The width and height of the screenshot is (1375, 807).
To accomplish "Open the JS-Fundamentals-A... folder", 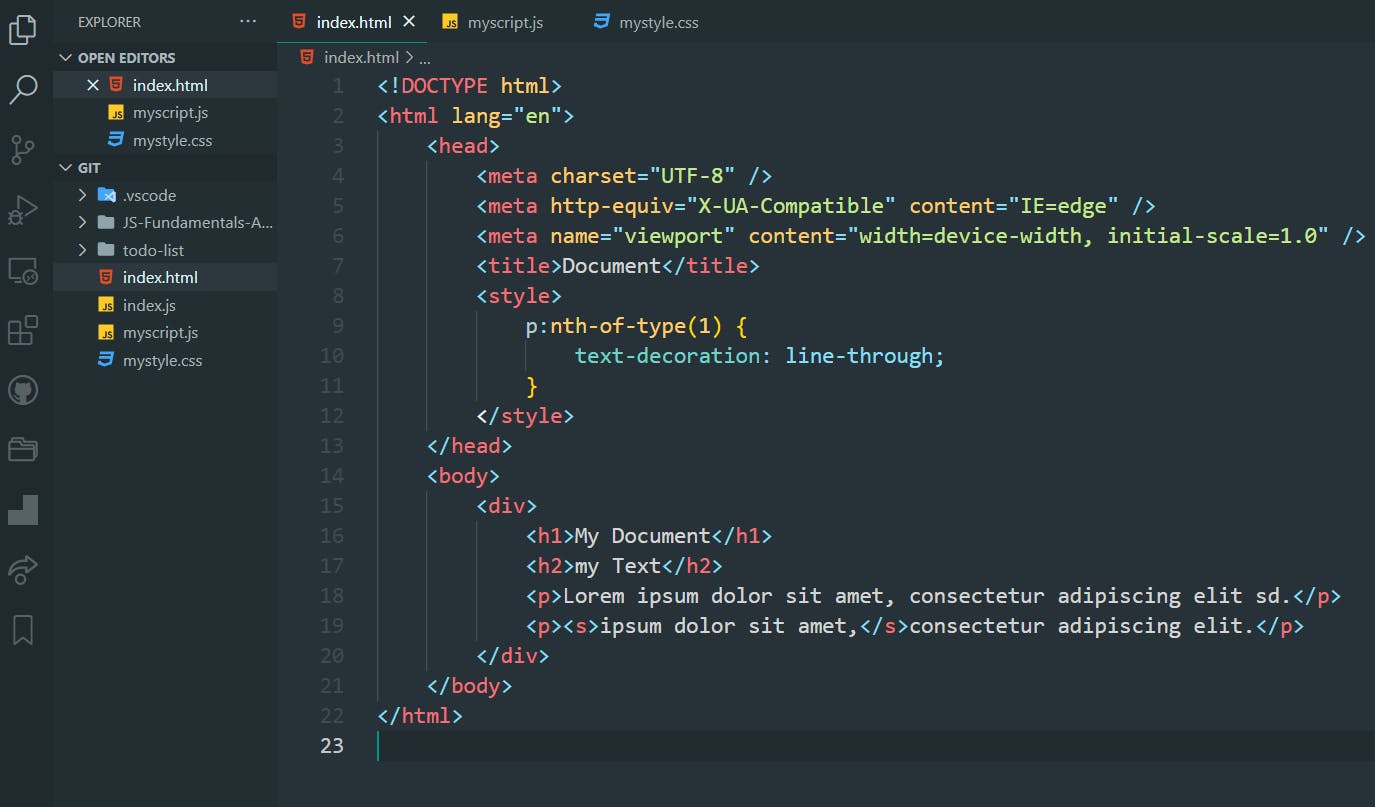I will 165,222.
